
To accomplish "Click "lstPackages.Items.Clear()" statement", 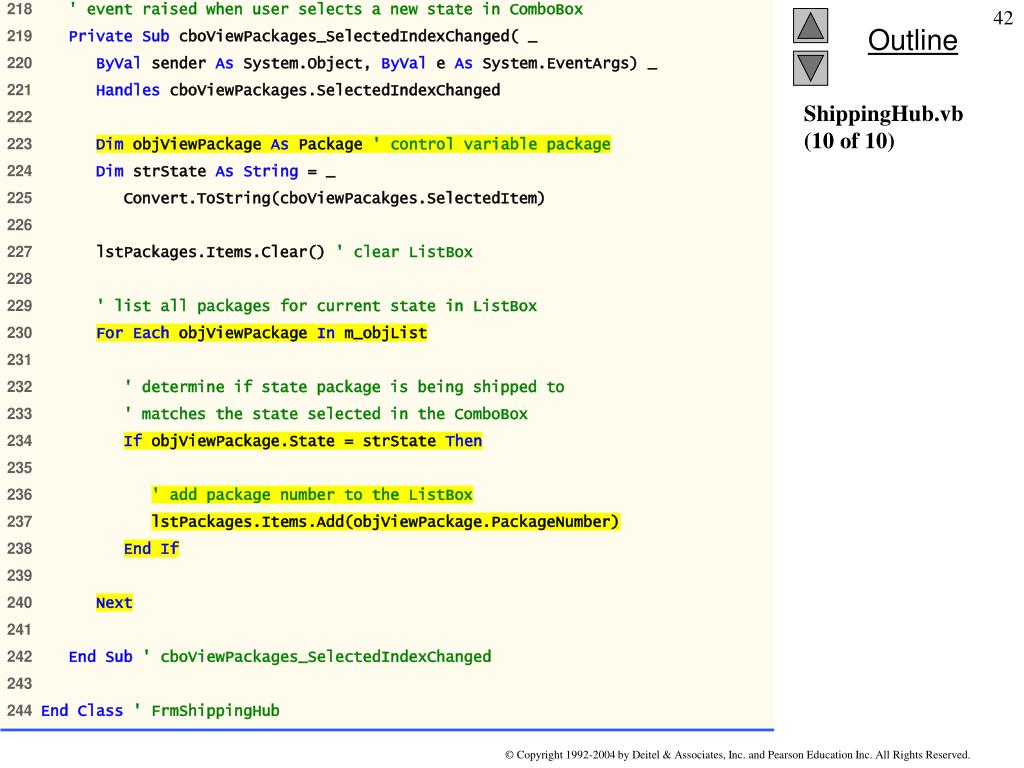I will (210, 252).
